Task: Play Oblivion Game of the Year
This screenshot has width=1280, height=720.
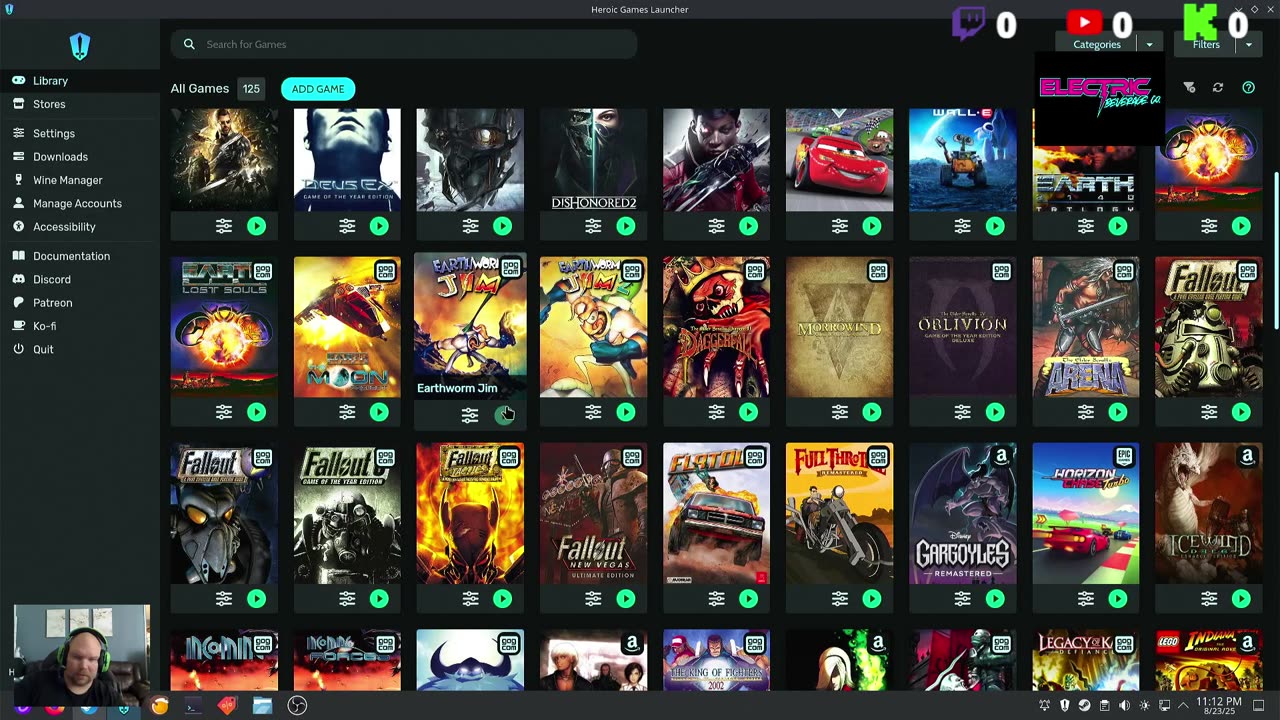Action: [995, 412]
